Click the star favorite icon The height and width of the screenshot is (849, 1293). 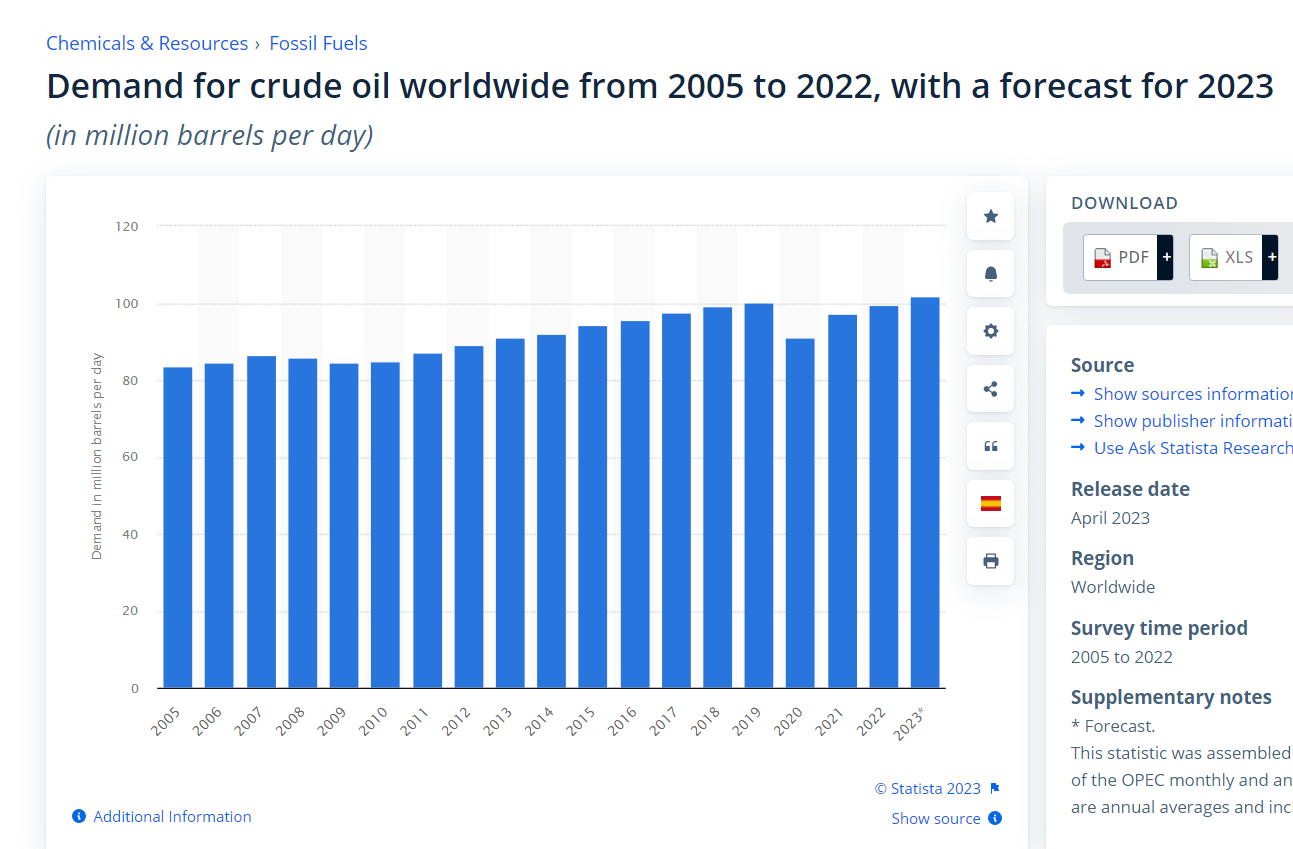click(x=991, y=216)
